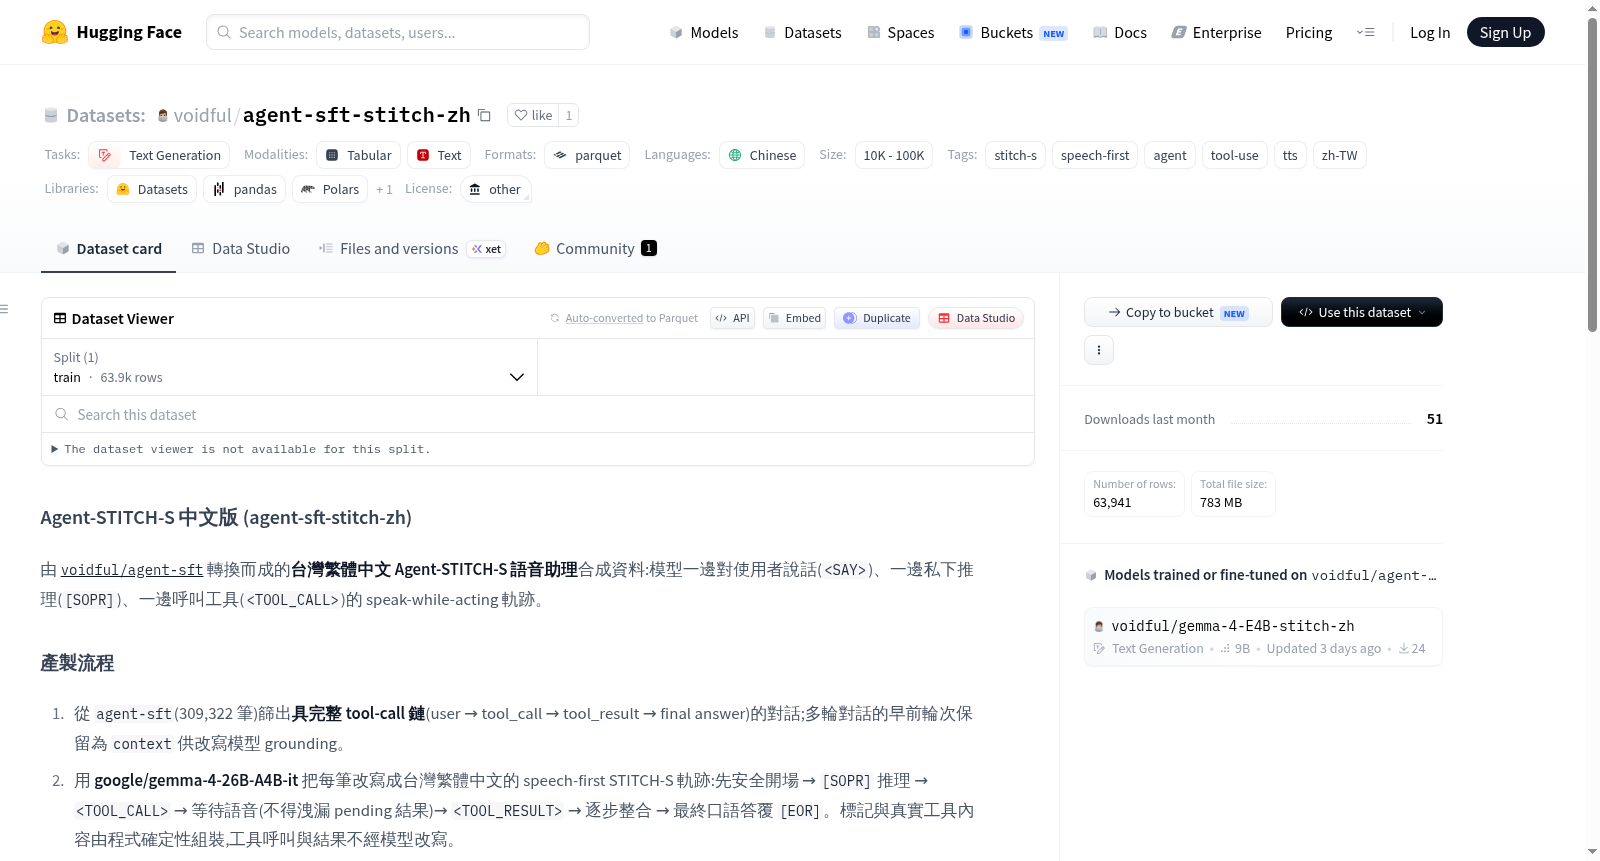The height and width of the screenshot is (861, 1600).
Task: Focus the main search models field
Action: click(x=398, y=32)
